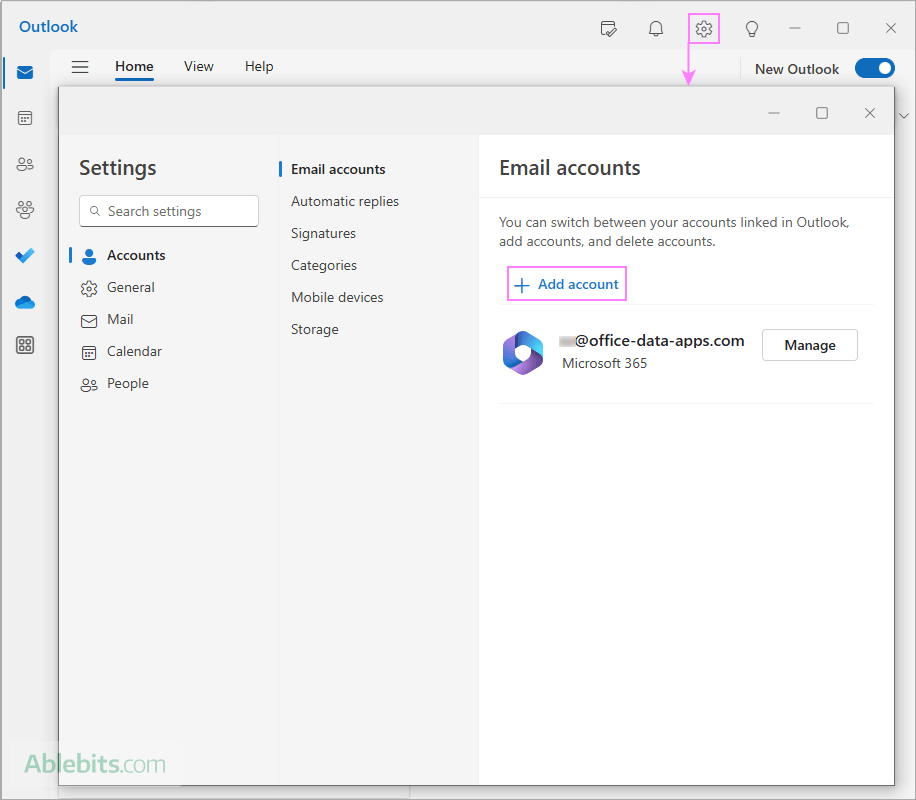Click the Tips lightbulb icon
Screen dimensions: 916x800
(x=752, y=28)
